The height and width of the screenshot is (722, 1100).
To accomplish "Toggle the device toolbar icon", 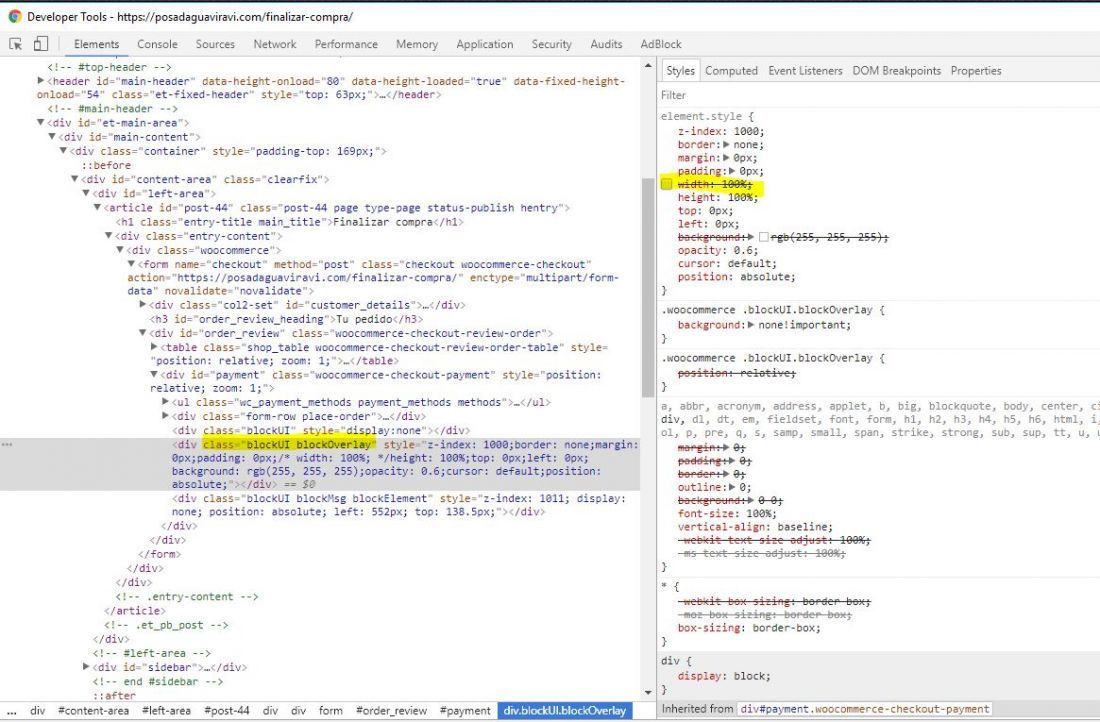I will point(41,44).
